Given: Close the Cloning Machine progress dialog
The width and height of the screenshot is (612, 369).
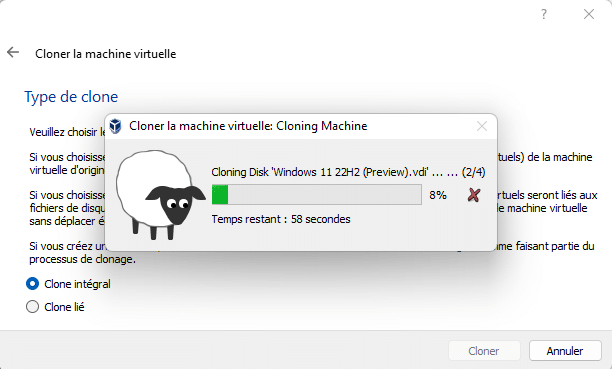Looking at the screenshot, I should 482,126.
